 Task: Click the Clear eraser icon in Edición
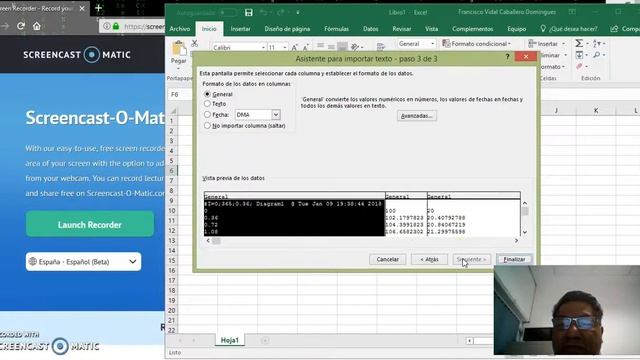coord(579,66)
